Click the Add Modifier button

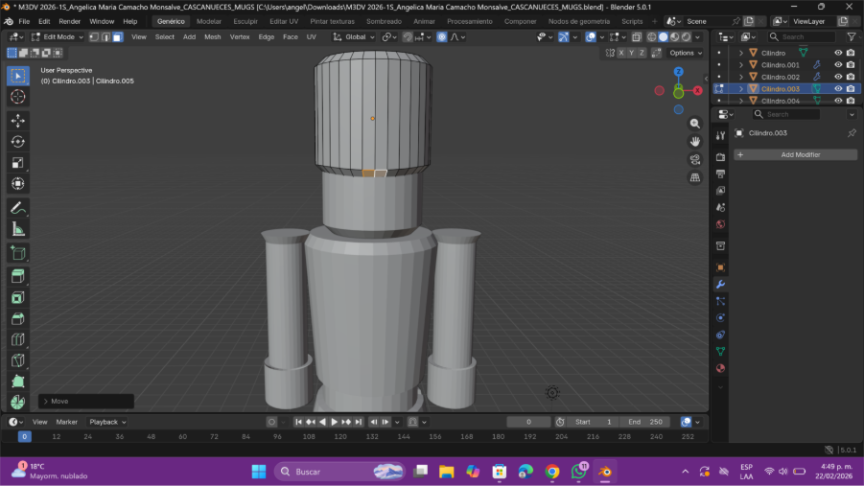tap(795, 155)
